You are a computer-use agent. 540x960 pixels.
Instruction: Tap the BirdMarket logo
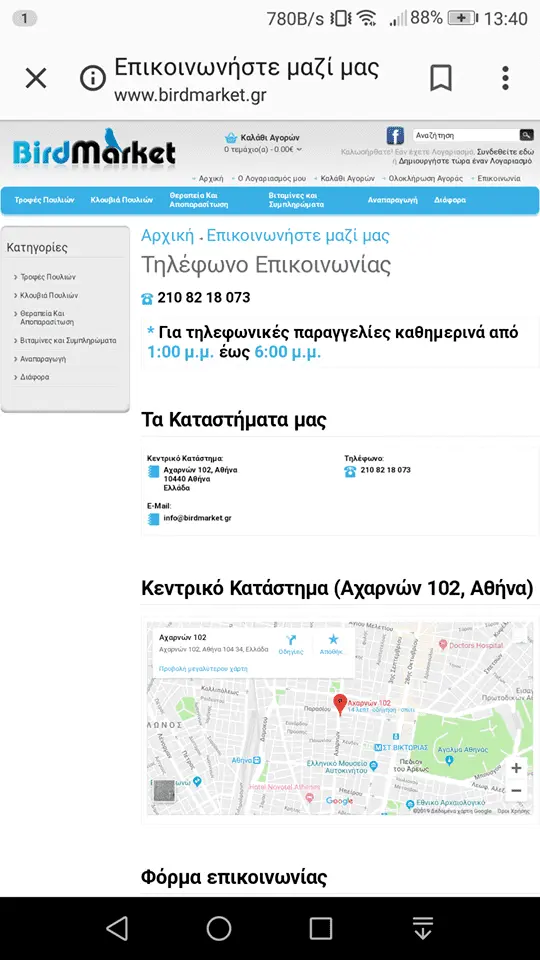(x=93, y=149)
